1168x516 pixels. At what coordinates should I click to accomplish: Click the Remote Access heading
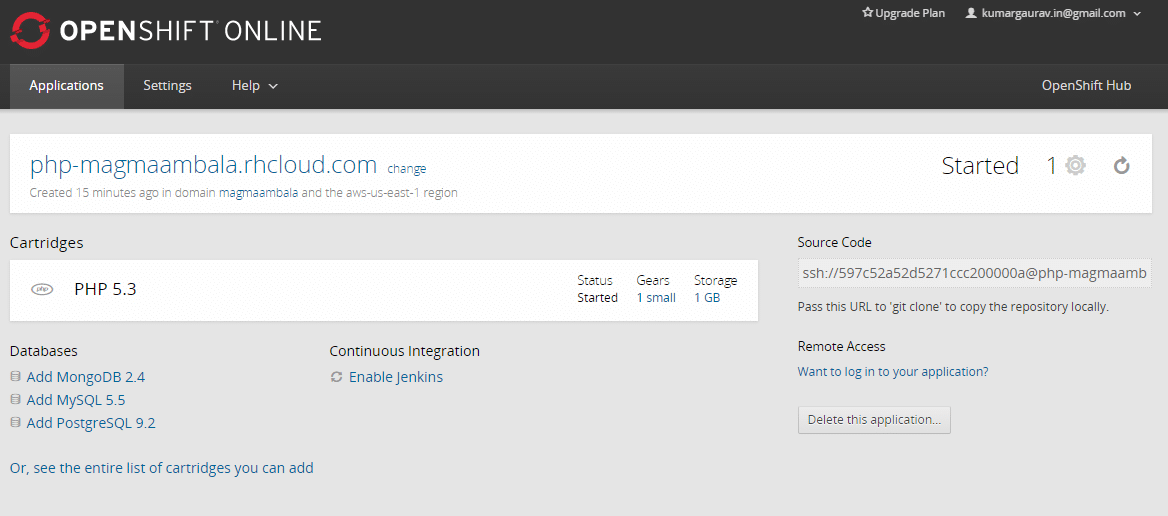[842, 346]
